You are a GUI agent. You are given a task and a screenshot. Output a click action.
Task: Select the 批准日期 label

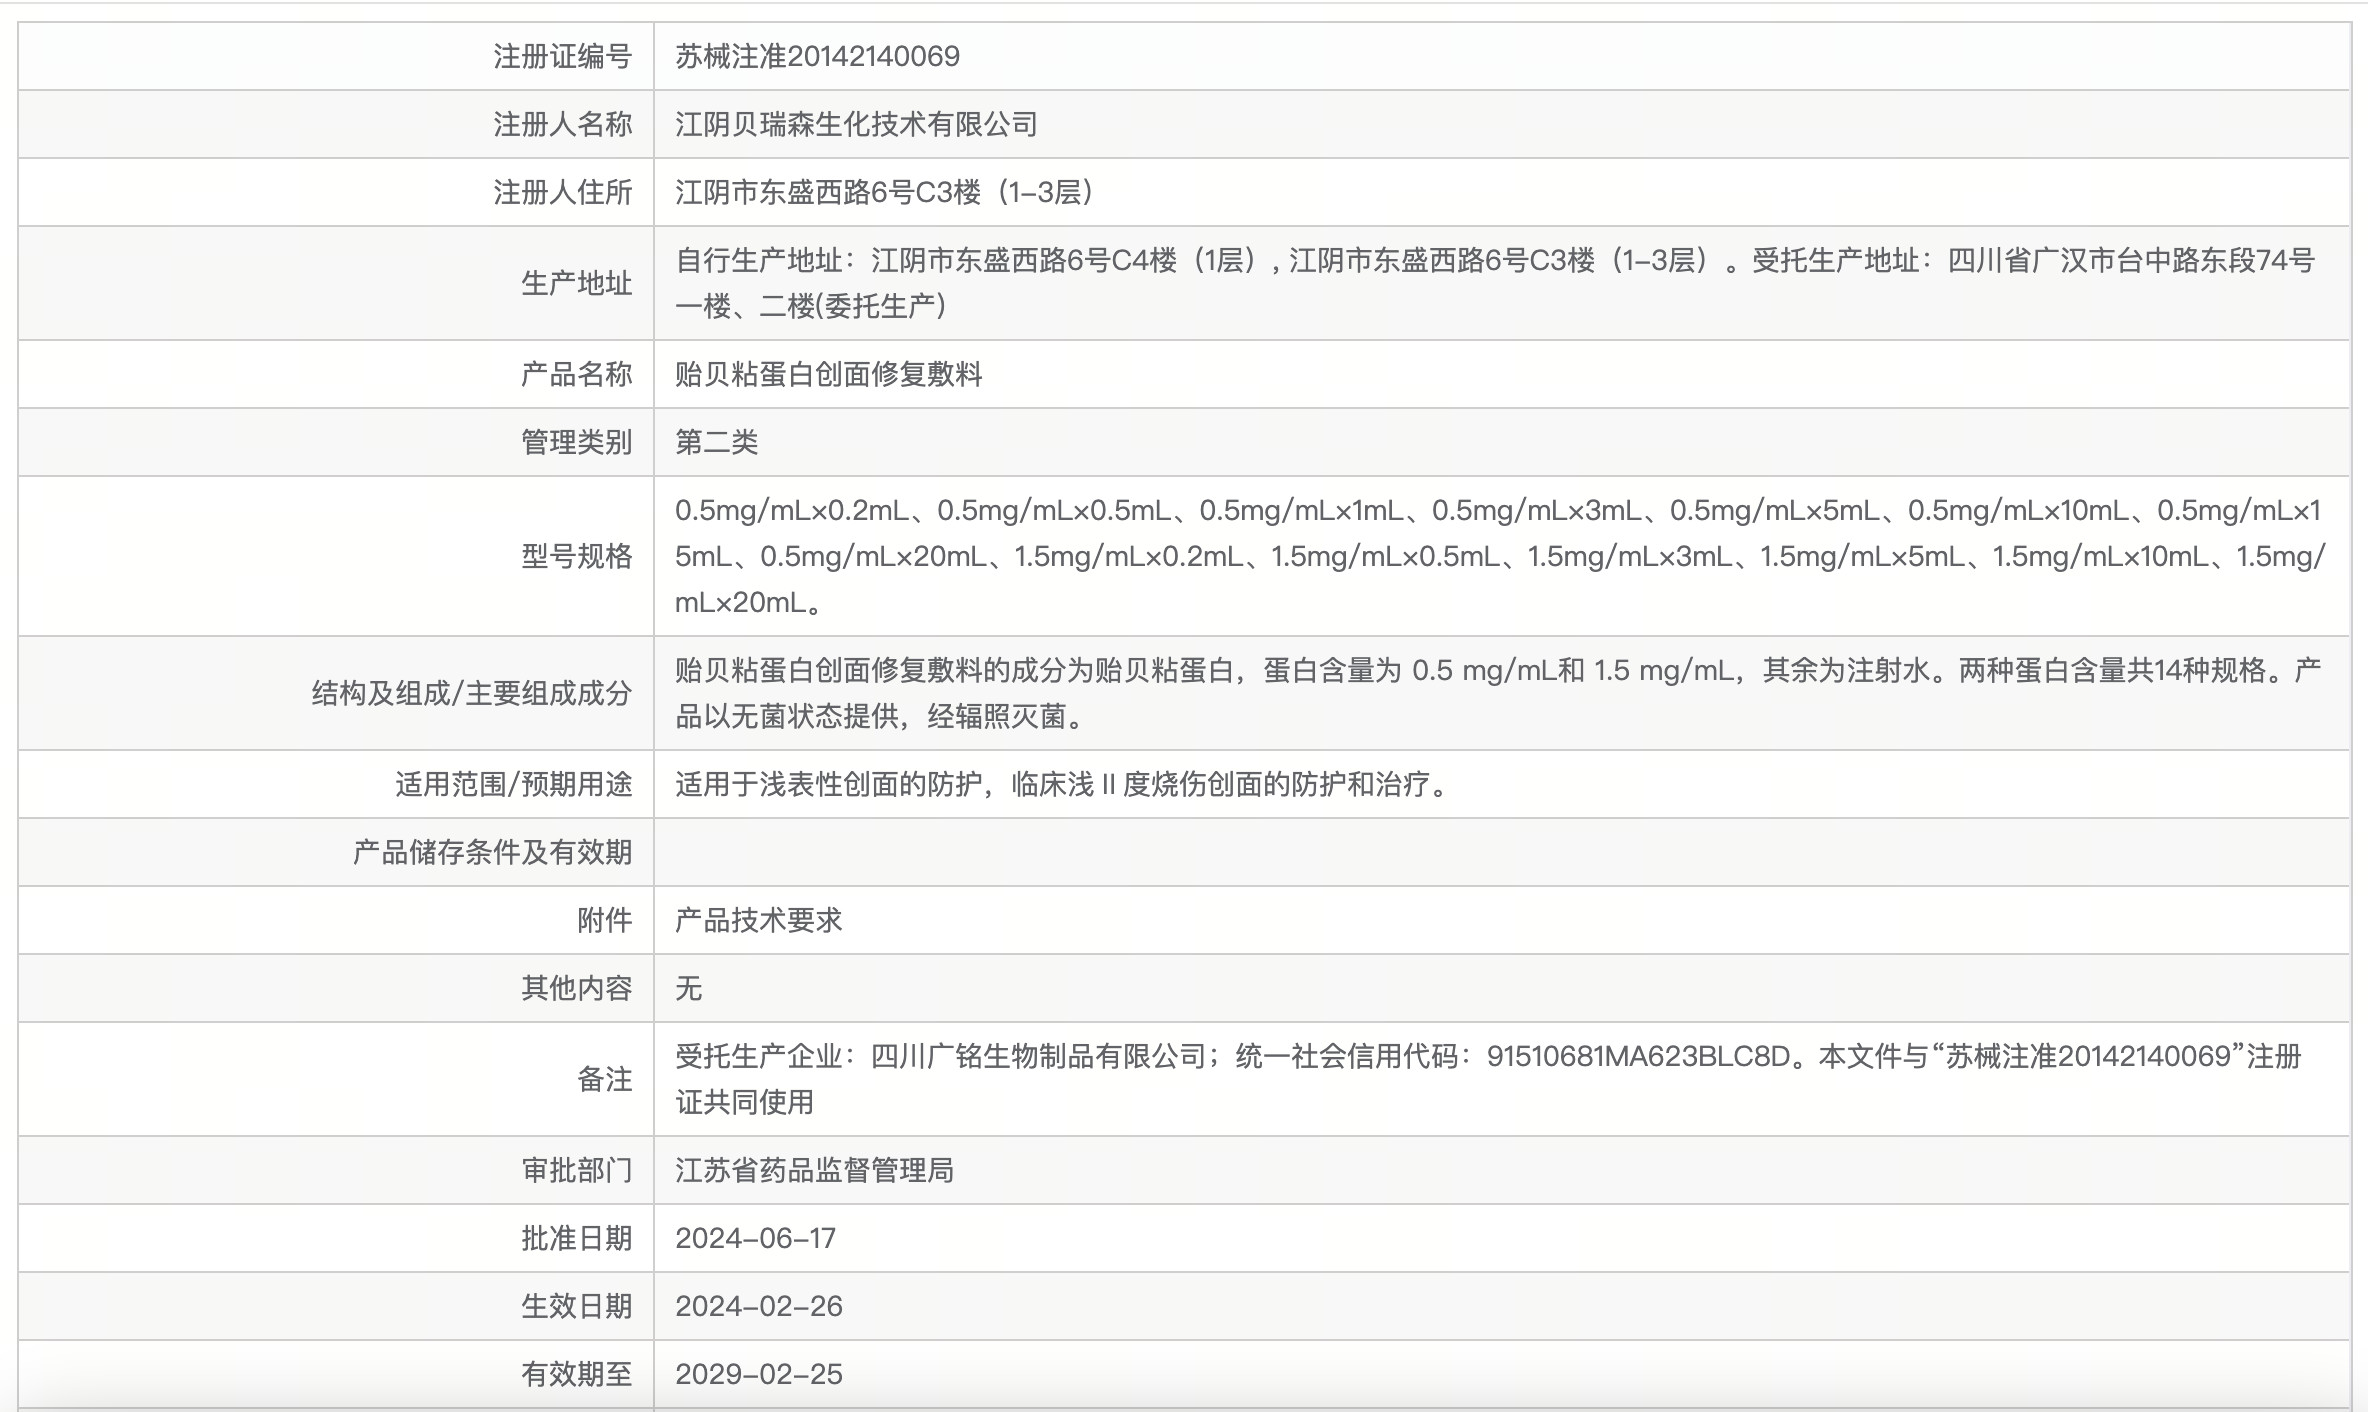[x=576, y=1238]
